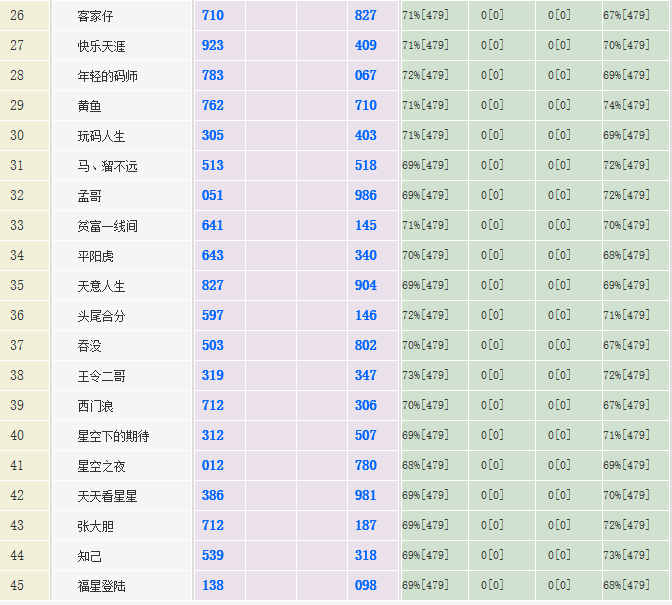Click the number 981 in 天天看星星 row
This screenshot has width=672, height=605.
click(365, 495)
